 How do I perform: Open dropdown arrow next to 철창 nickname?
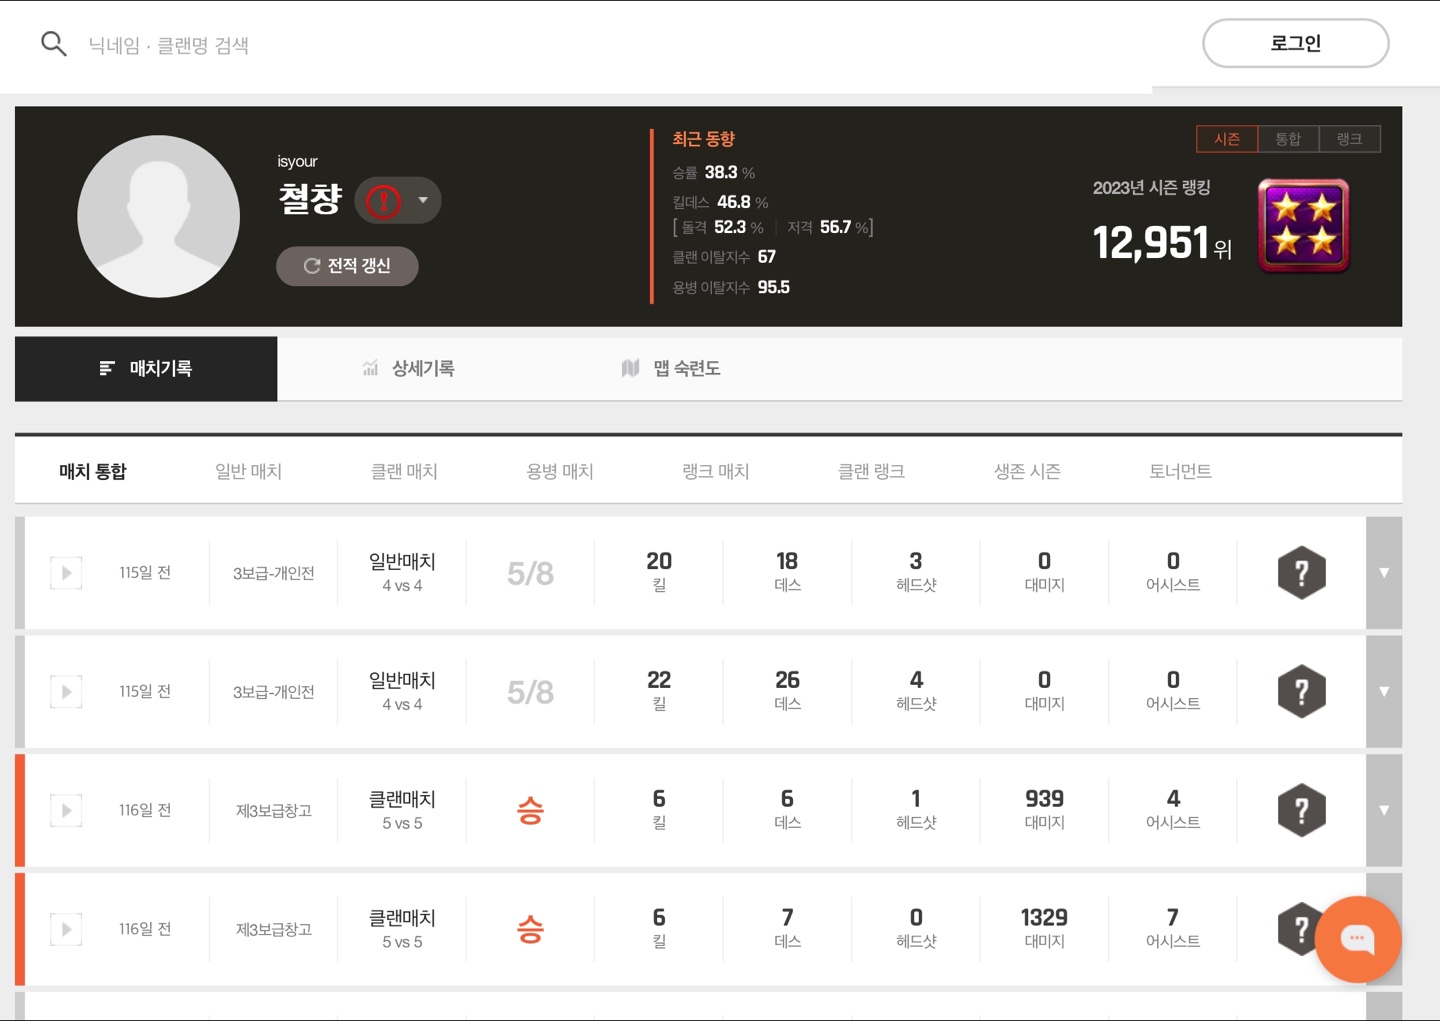[423, 200]
